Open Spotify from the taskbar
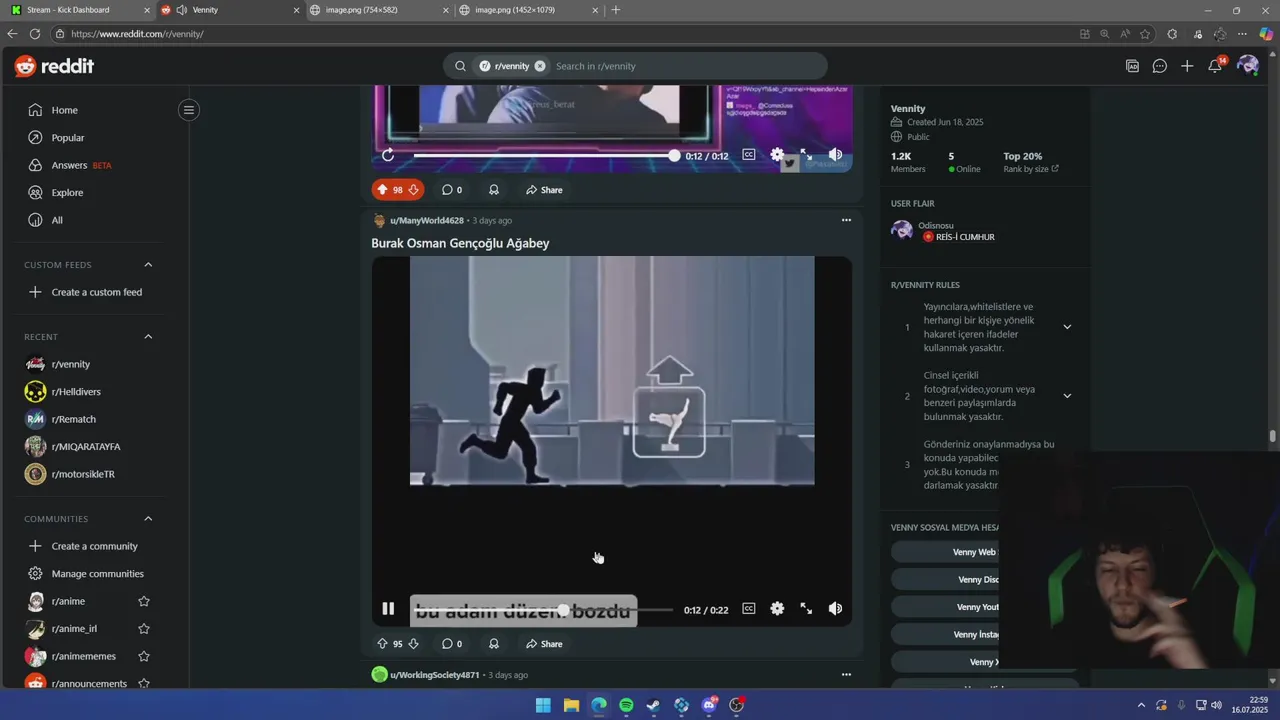 point(626,705)
